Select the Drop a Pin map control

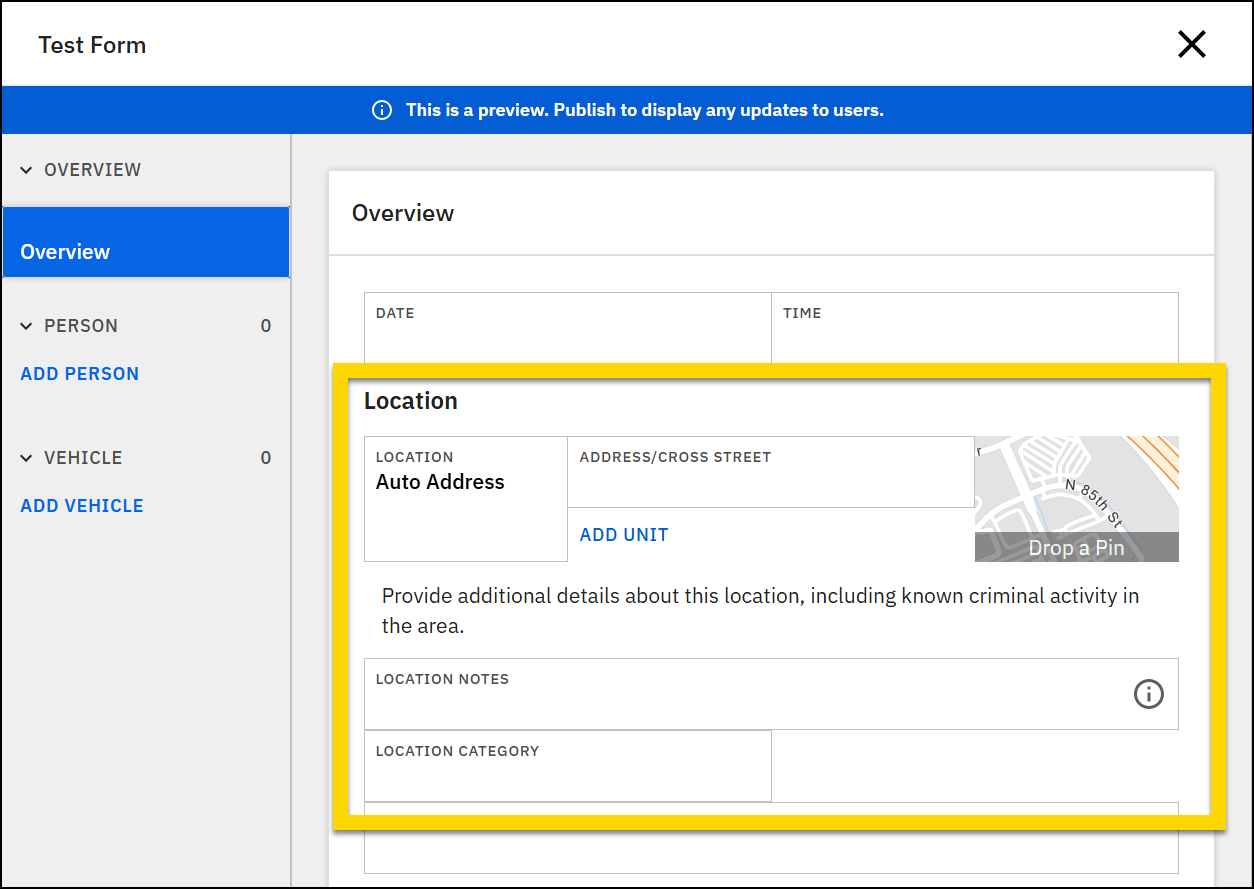click(x=1076, y=547)
